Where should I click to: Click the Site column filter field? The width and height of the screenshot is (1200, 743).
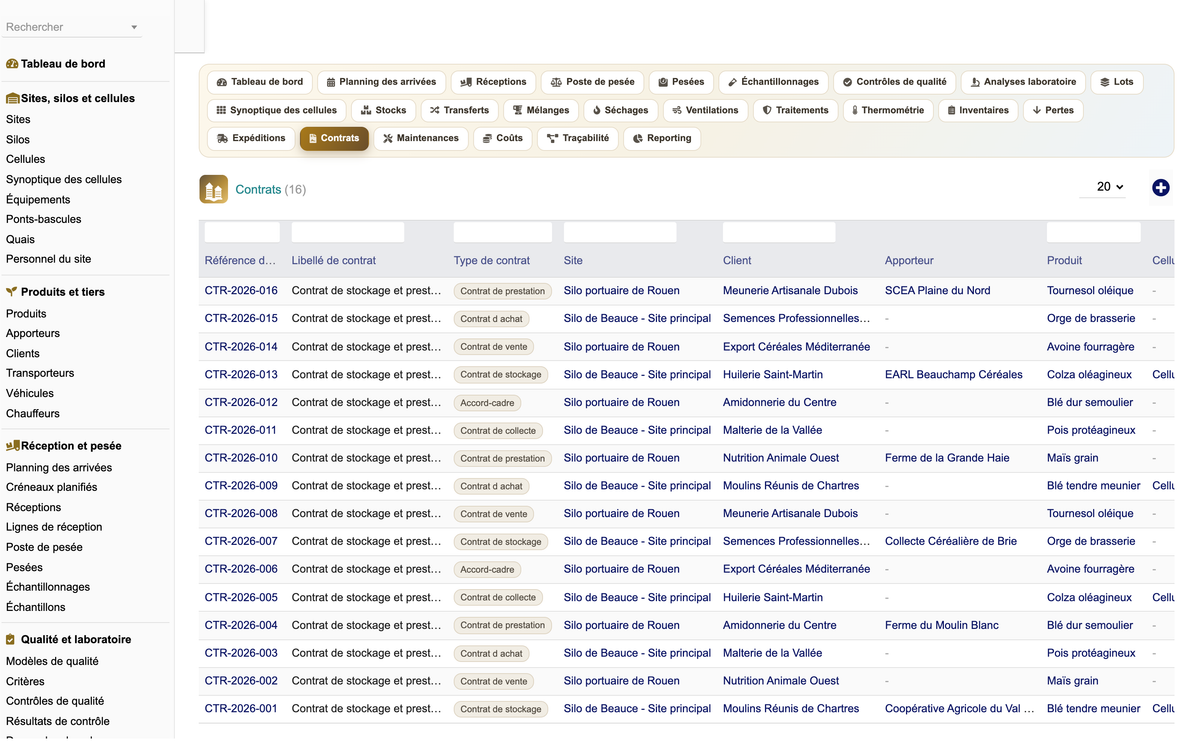pos(620,232)
